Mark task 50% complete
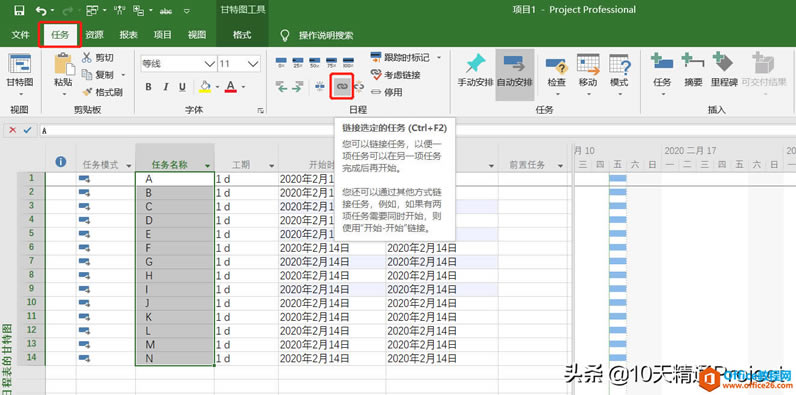Screen dimensions: 796x395 315,62
